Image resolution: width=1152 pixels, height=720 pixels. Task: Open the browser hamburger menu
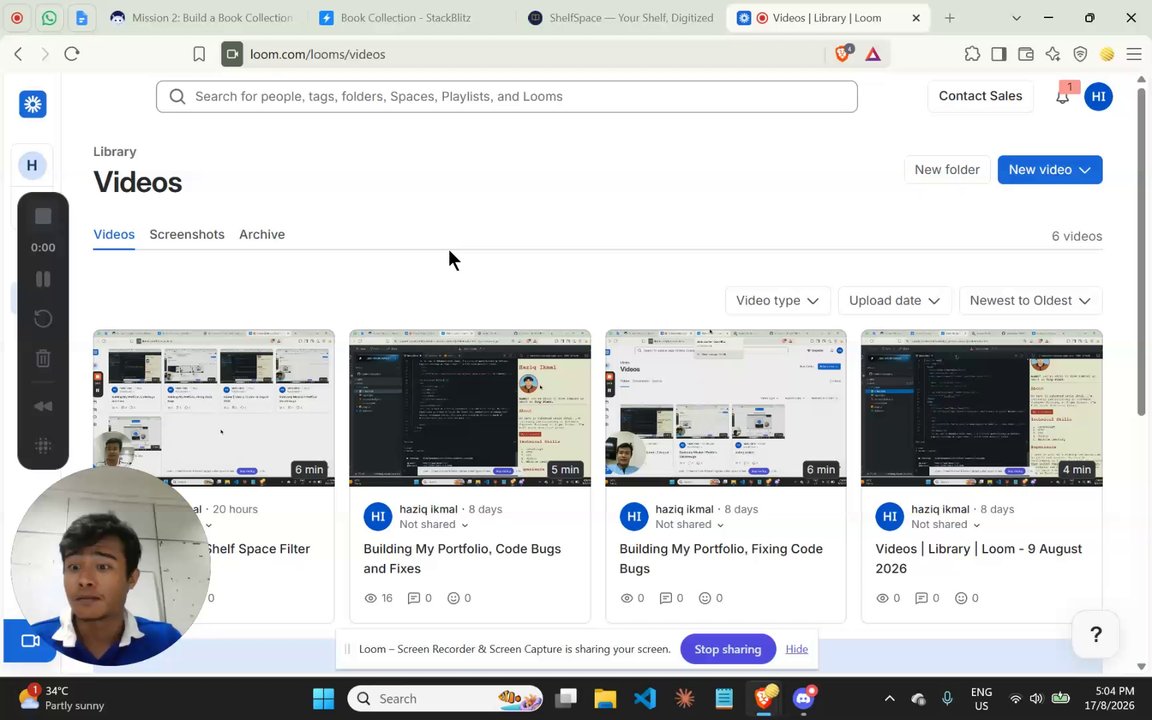click(x=1134, y=54)
